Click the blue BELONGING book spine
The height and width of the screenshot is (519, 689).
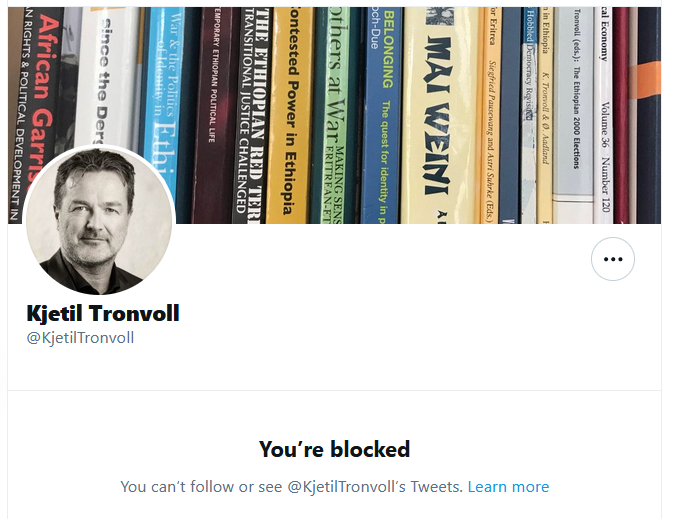pyautogui.click(x=382, y=115)
